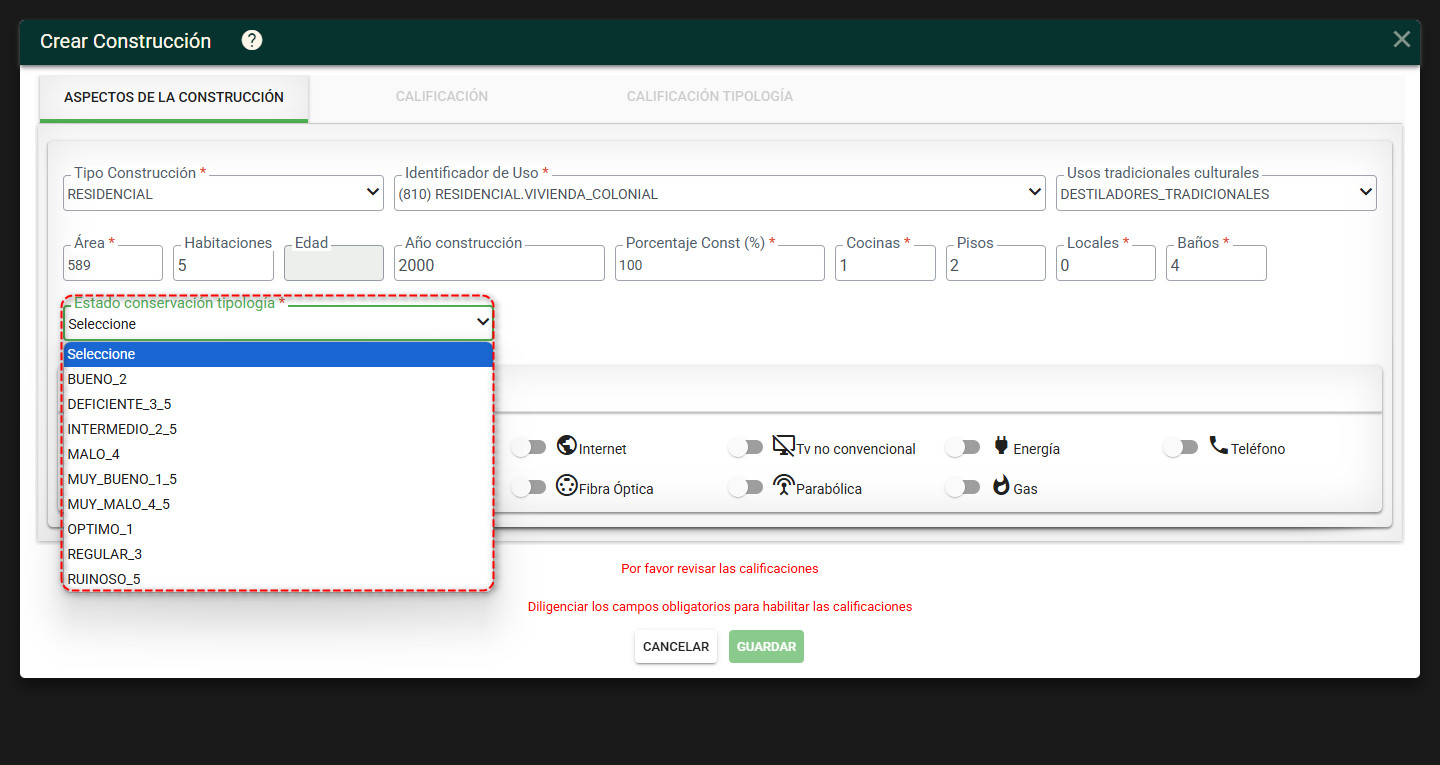This screenshot has width=1440, height=765.
Task: Click the Habitaciones input field
Action: pos(224,264)
